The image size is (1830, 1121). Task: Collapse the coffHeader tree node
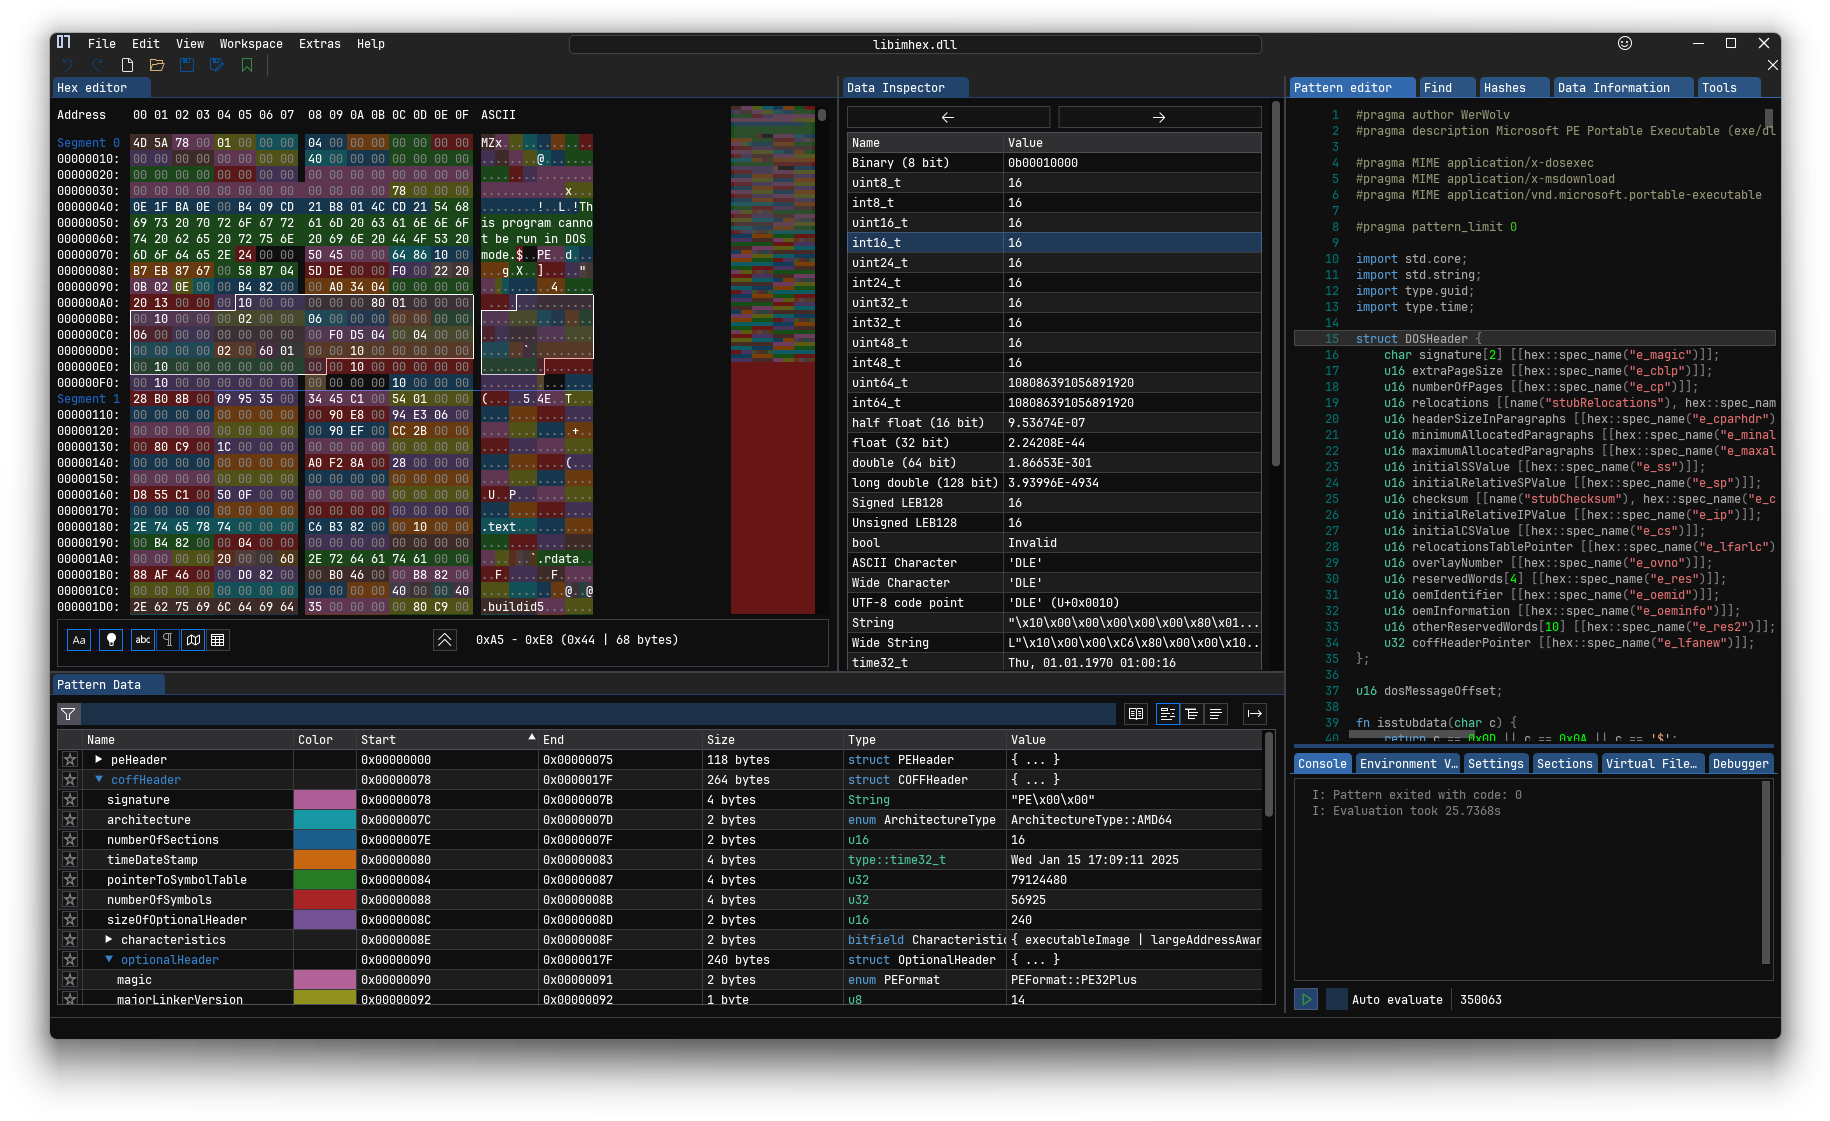tap(99, 780)
